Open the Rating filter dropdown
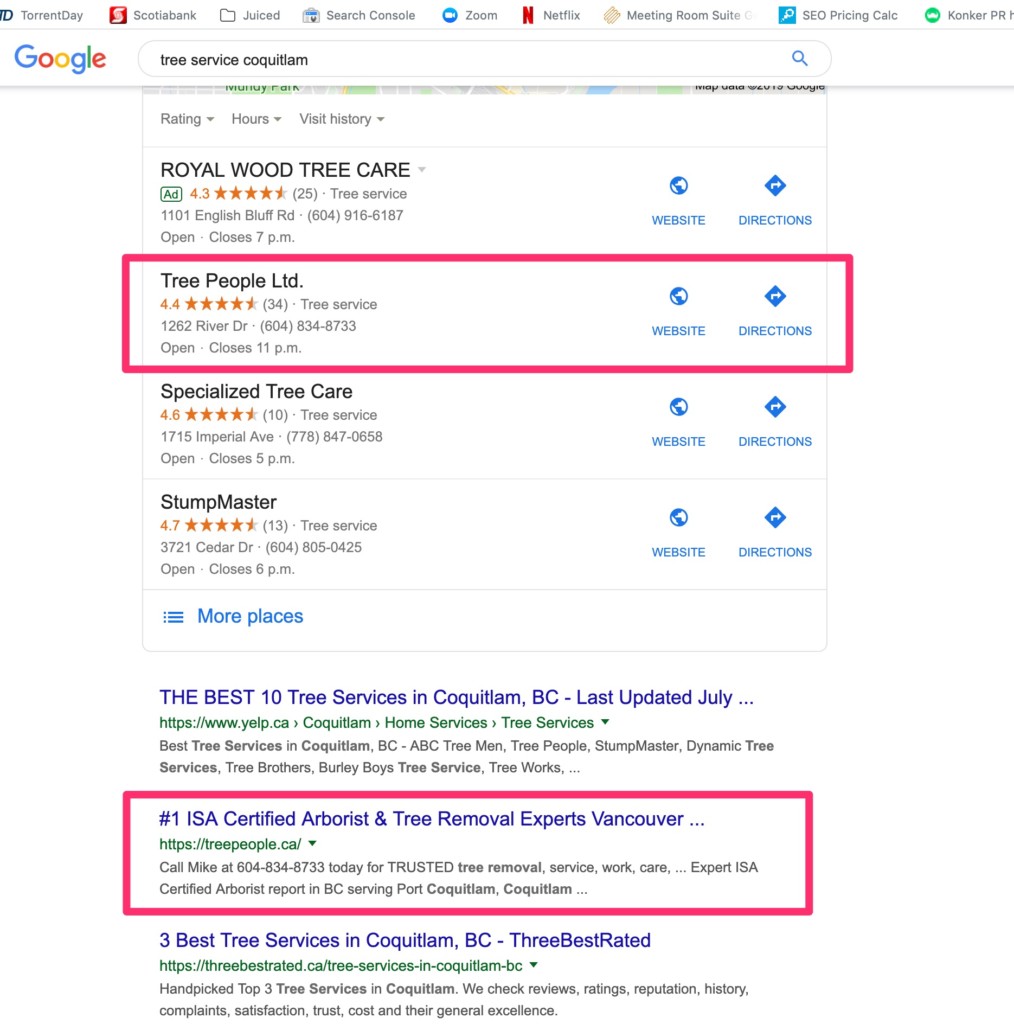The width and height of the screenshot is (1014, 1024). coord(187,119)
